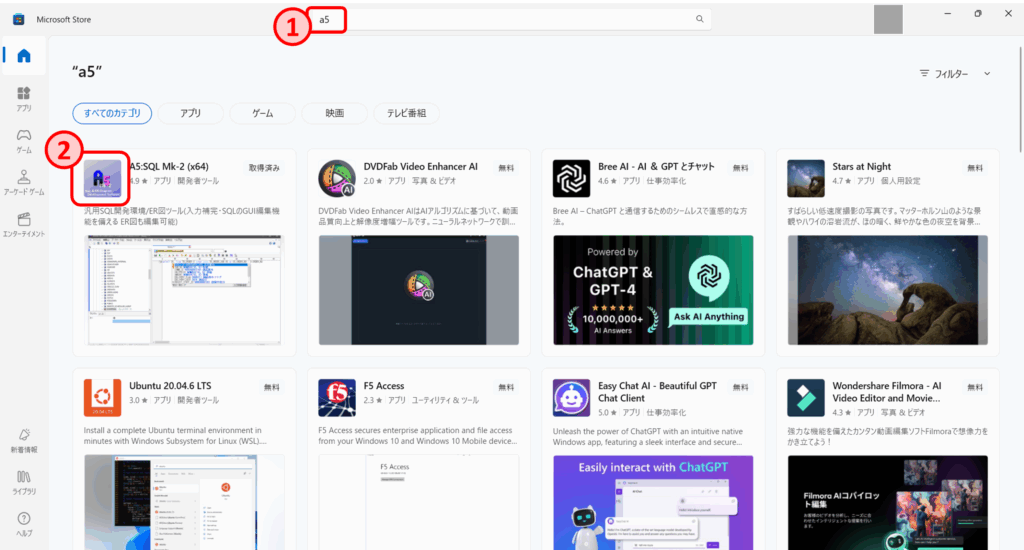Click the Wondershare Filmora app icon
The height and width of the screenshot is (550, 1024).
tap(806, 398)
